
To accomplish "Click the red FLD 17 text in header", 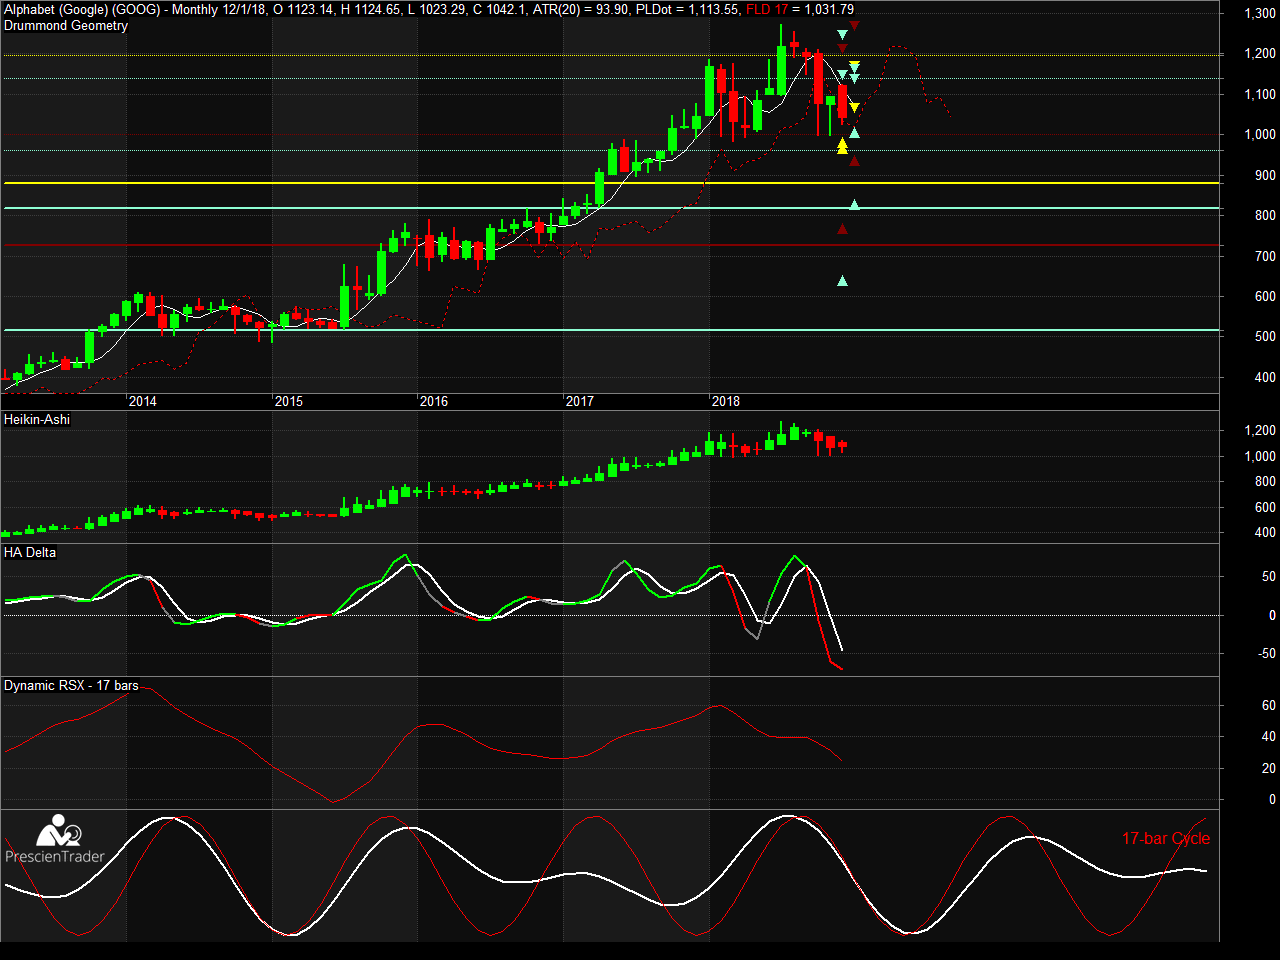I will tap(767, 10).
